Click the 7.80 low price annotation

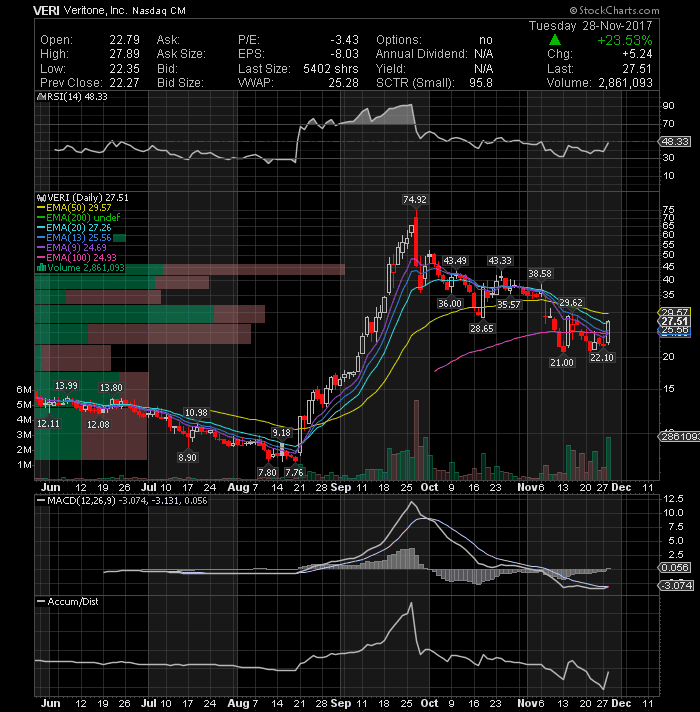(x=267, y=473)
